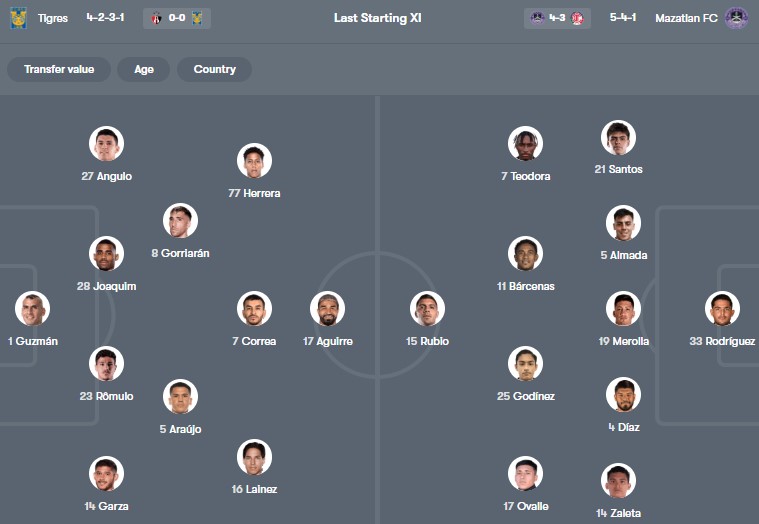Click the Mazatlan FC team name

686,18
